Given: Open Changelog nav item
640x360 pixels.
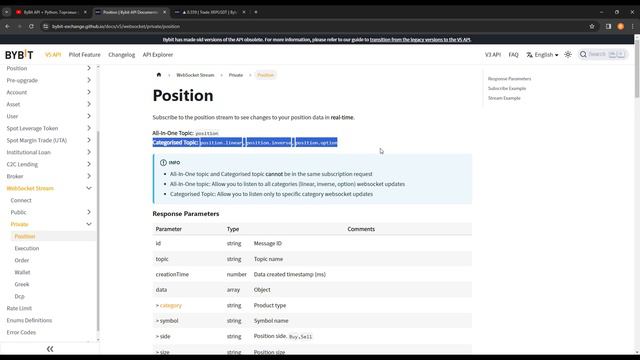Looking at the screenshot, I should coord(122,55).
